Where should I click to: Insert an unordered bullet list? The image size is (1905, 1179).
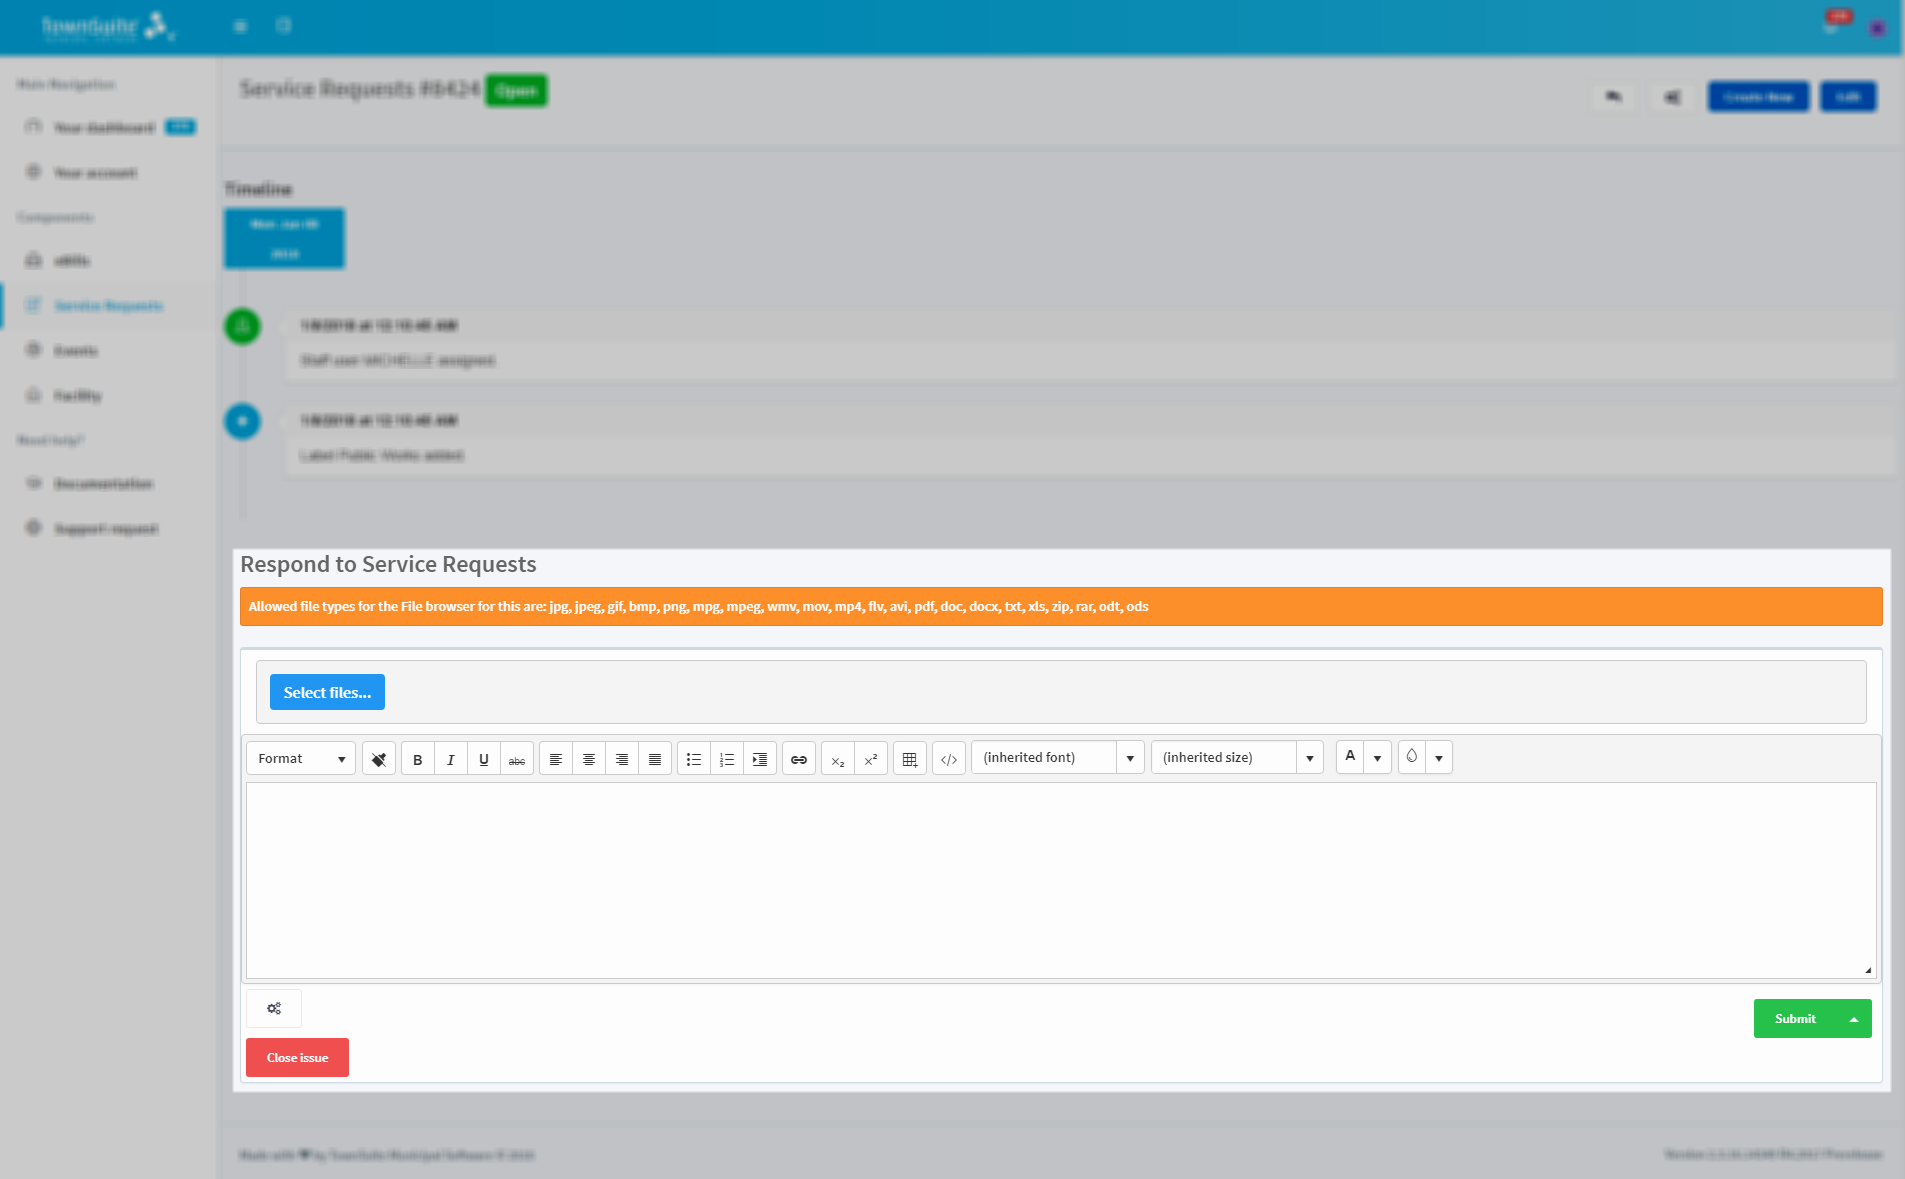694,759
